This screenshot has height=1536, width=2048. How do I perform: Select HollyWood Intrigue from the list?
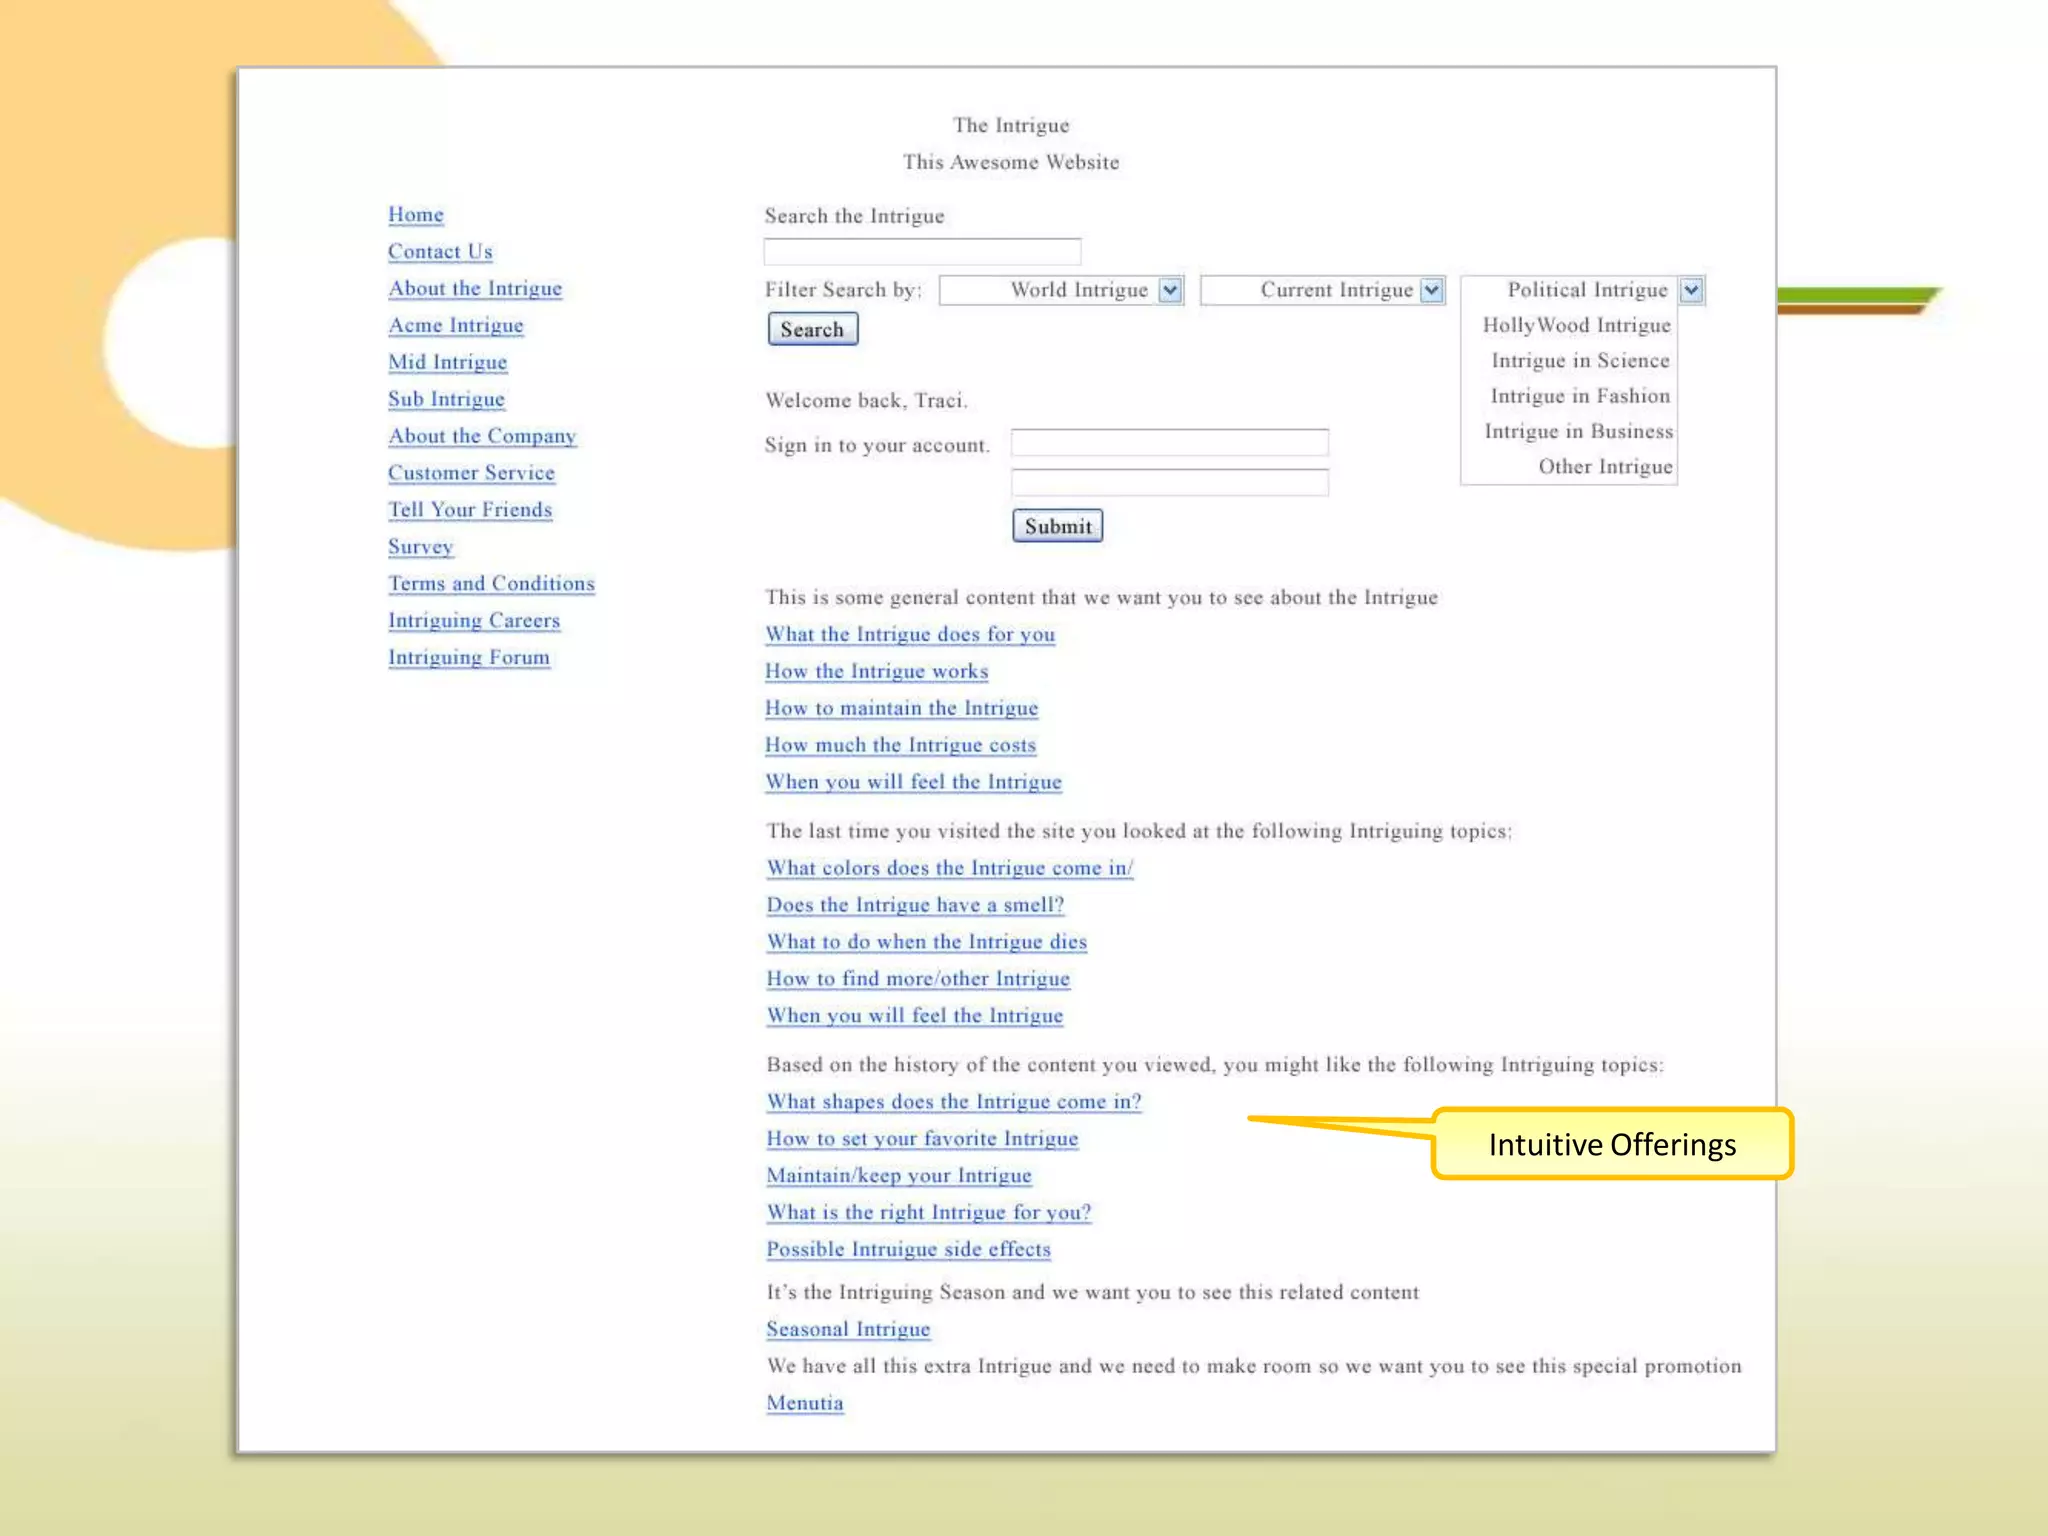pyautogui.click(x=1576, y=326)
